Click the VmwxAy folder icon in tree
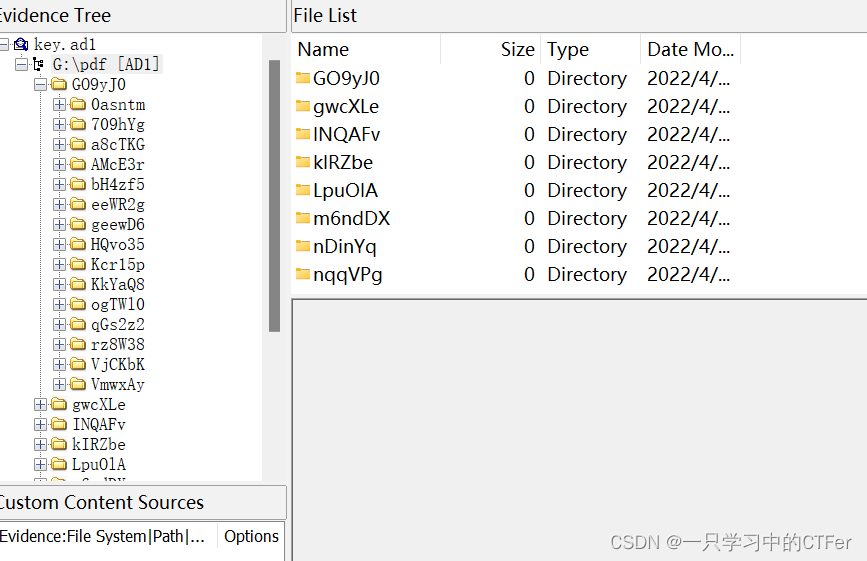This screenshot has height=561, width=867. click(x=78, y=384)
